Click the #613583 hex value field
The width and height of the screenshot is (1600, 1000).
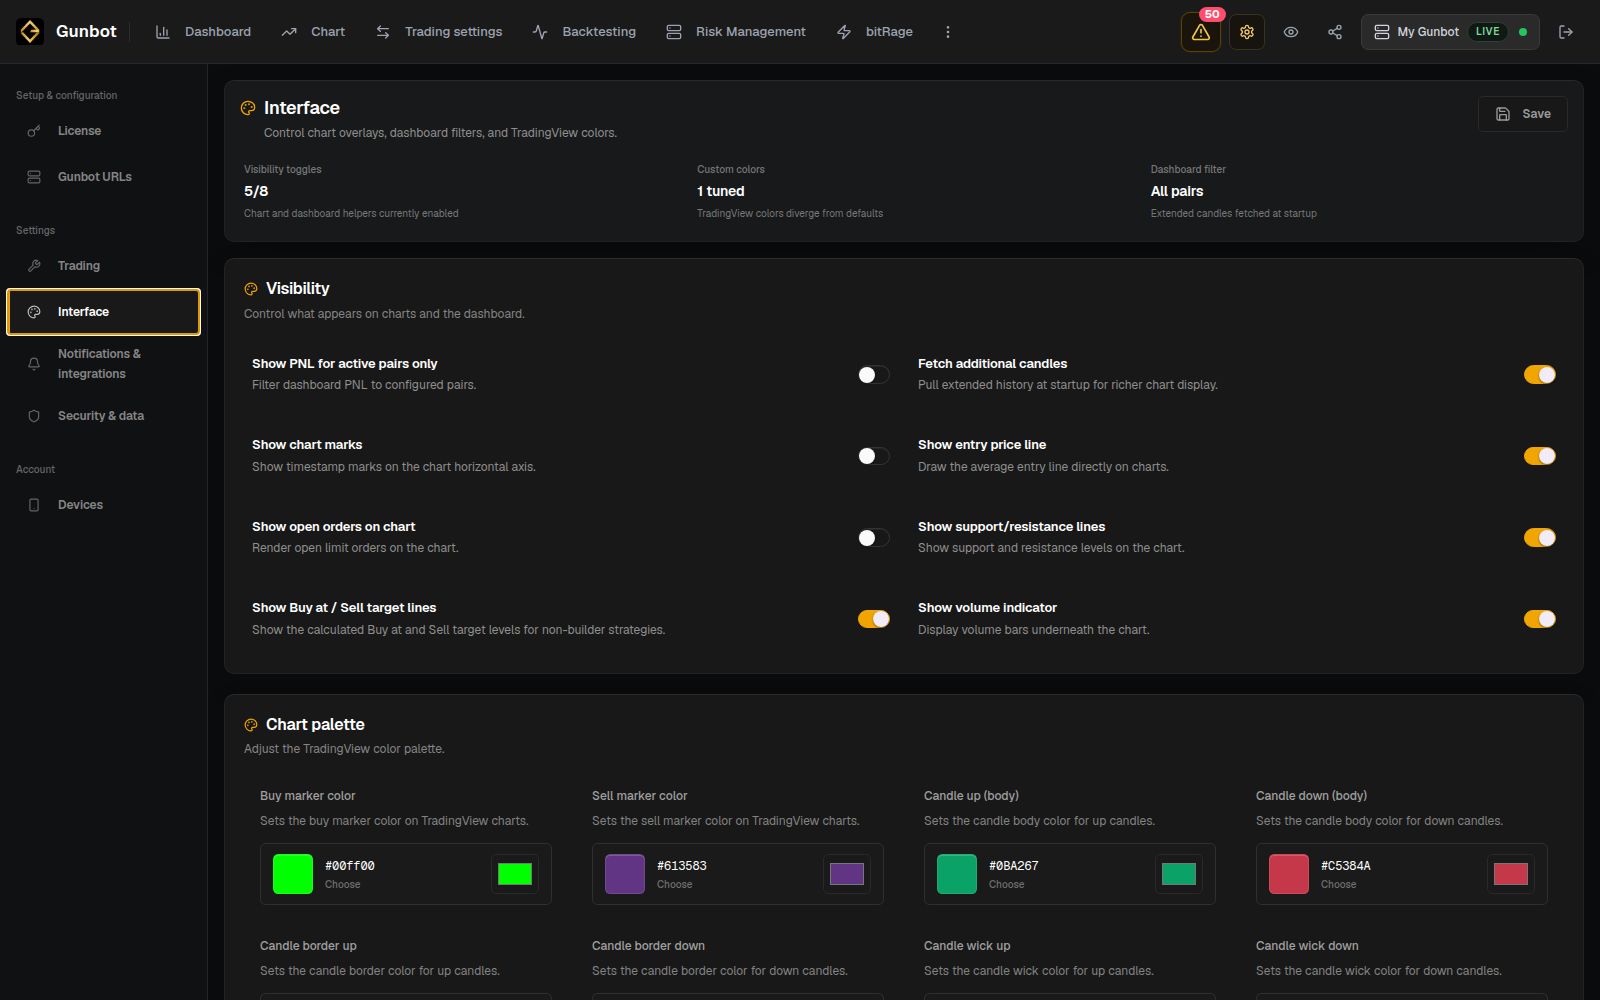coord(682,866)
